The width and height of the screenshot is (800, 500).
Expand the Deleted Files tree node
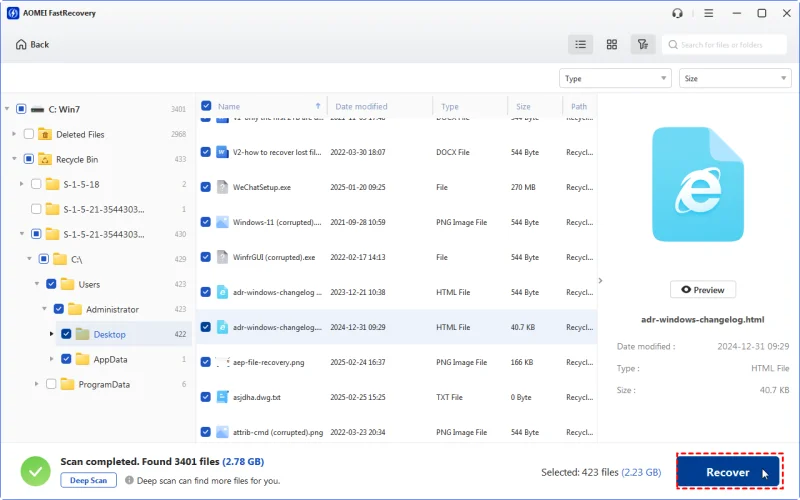pyautogui.click(x=14, y=134)
